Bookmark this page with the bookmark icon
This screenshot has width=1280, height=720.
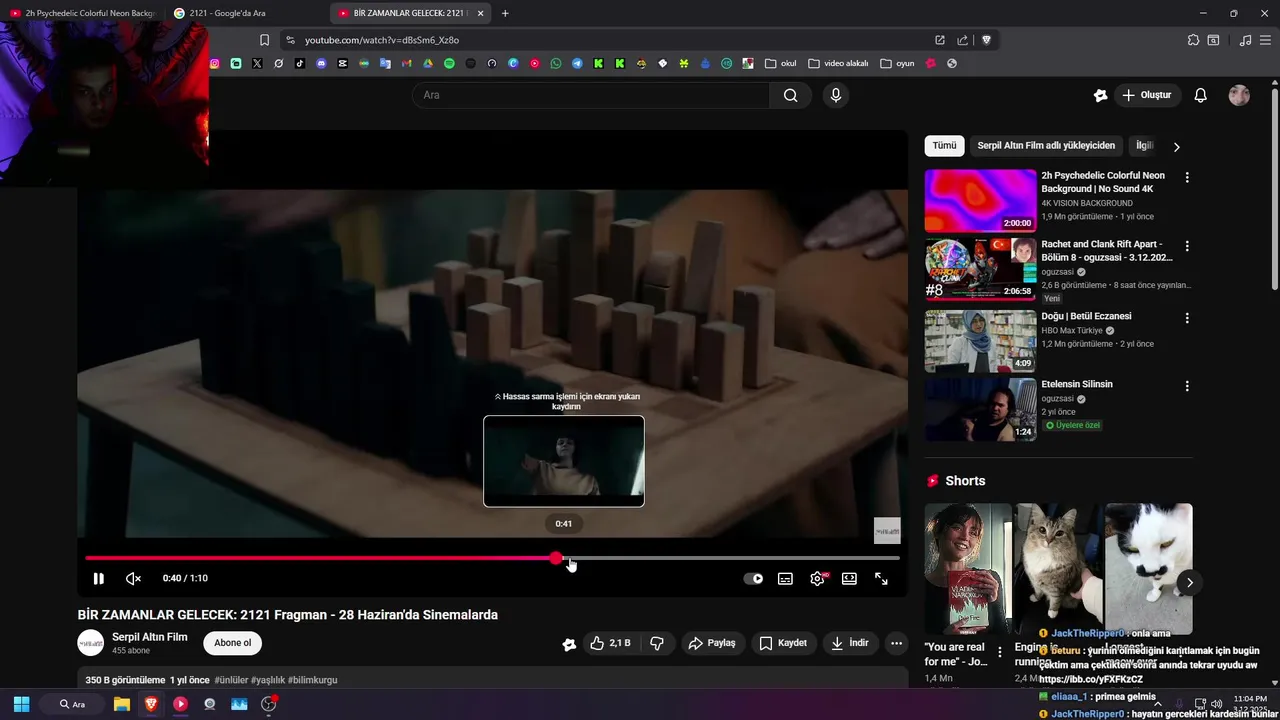click(x=264, y=40)
